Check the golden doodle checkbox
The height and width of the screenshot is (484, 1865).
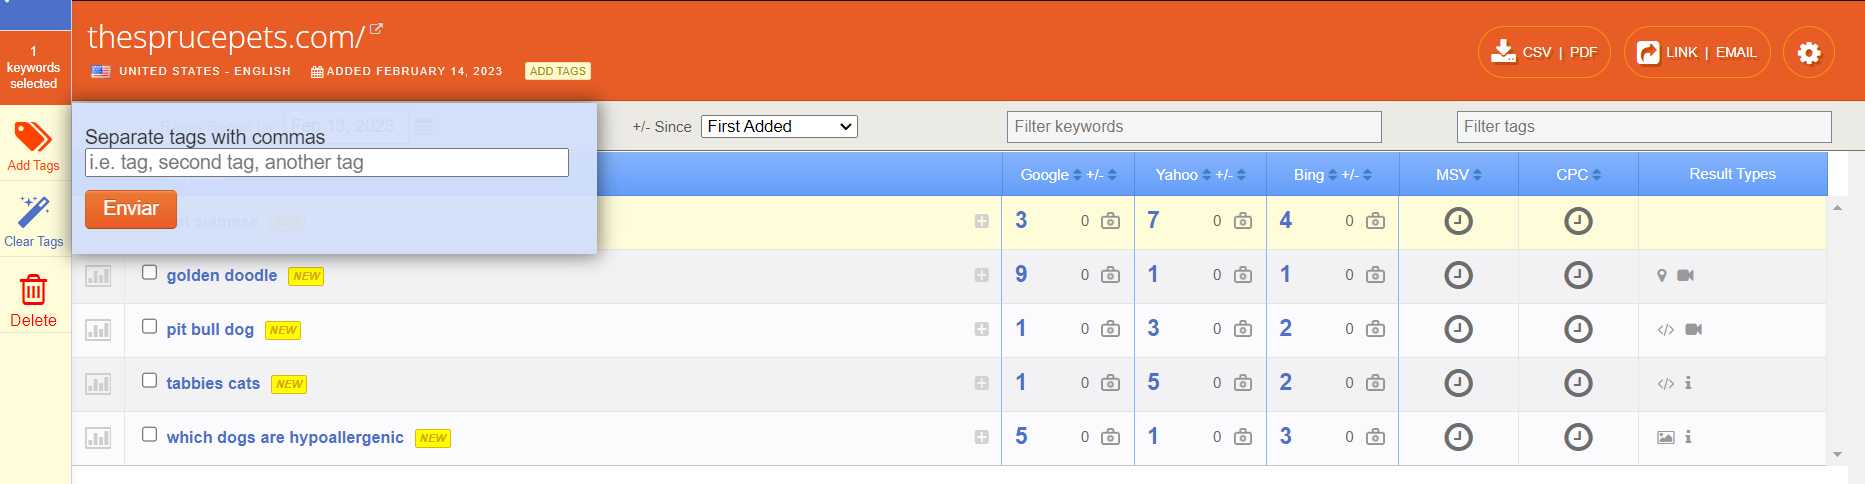(149, 272)
